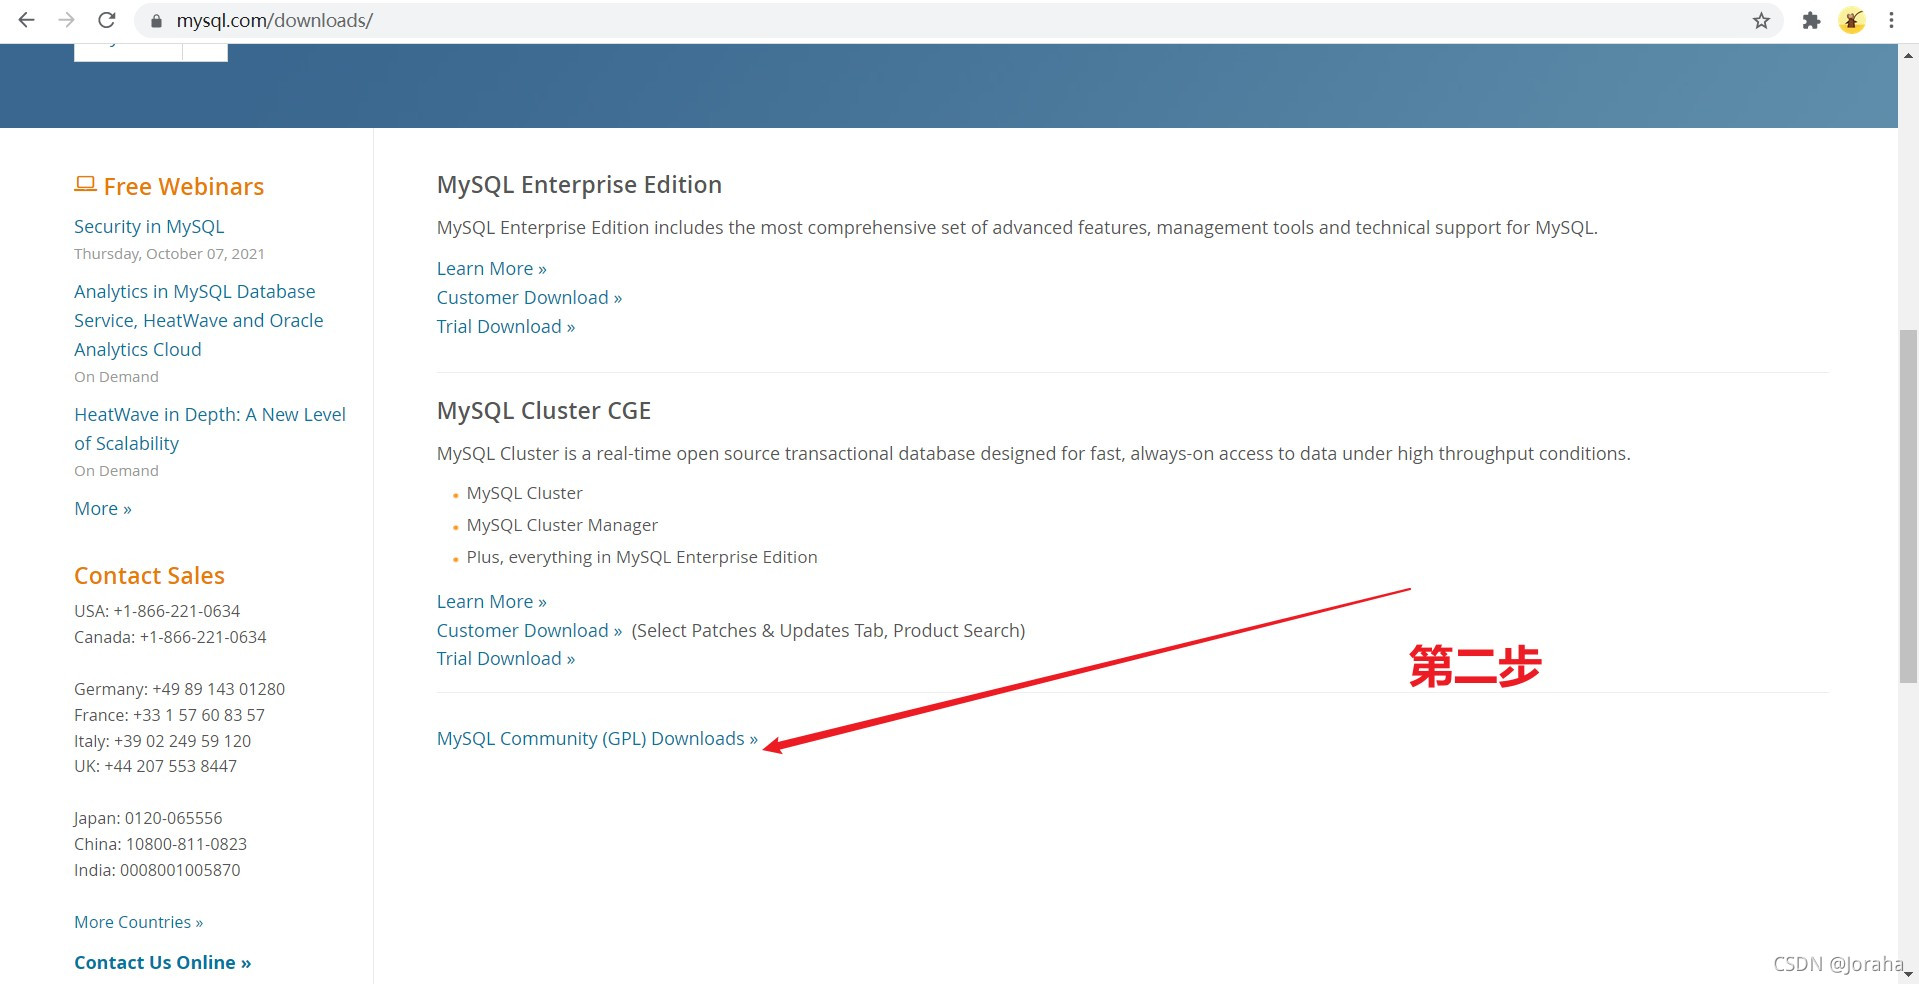Click the MySQL Cluster CGE heading

[x=544, y=411]
